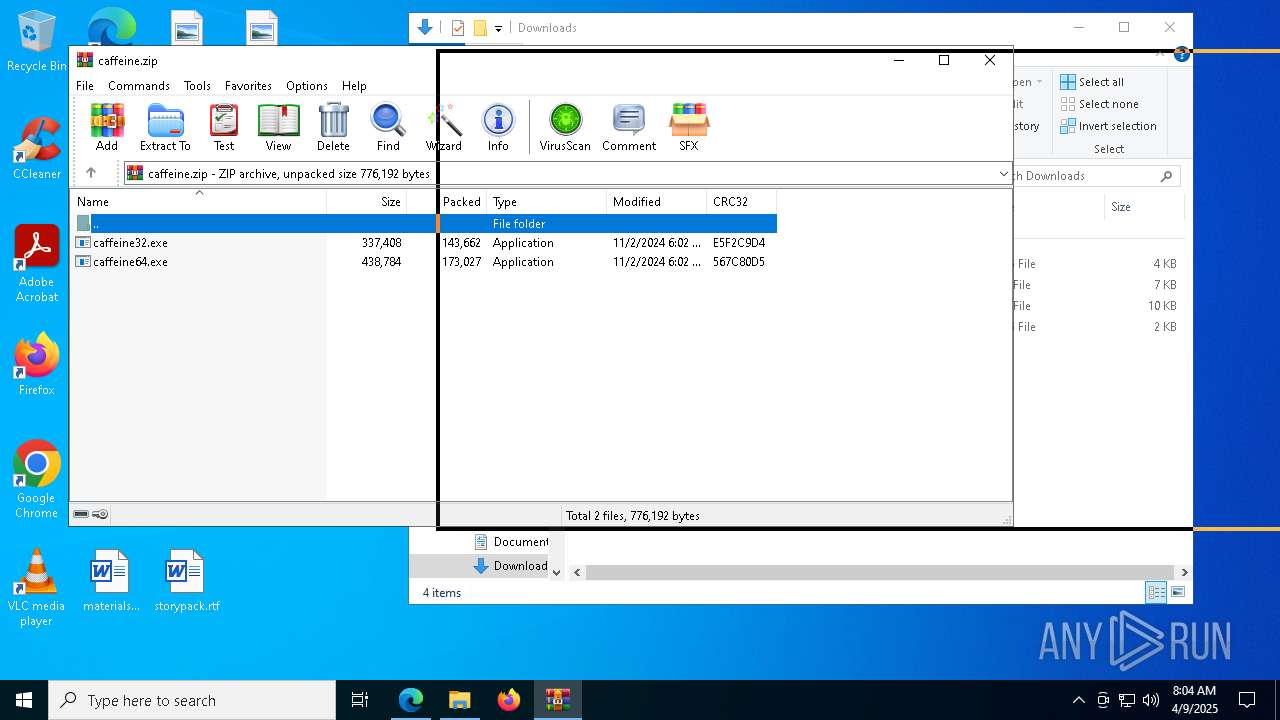Click Invert selection in Explorer ribbon
This screenshot has height=720, width=1280.
point(1108,126)
